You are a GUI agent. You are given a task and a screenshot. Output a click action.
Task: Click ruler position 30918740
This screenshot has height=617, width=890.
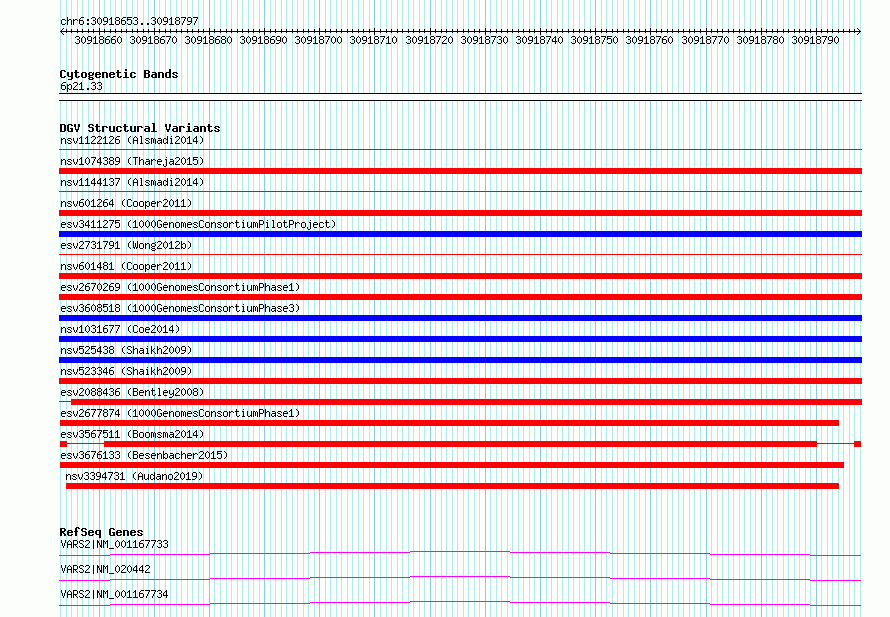click(x=539, y=40)
